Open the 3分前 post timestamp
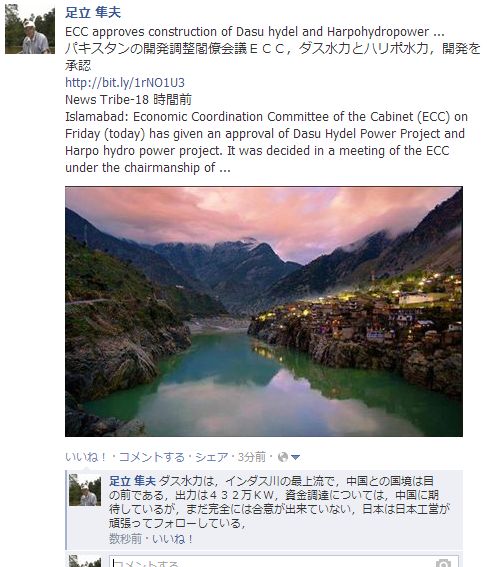This screenshot has height=567, width=487. point(252,457)
